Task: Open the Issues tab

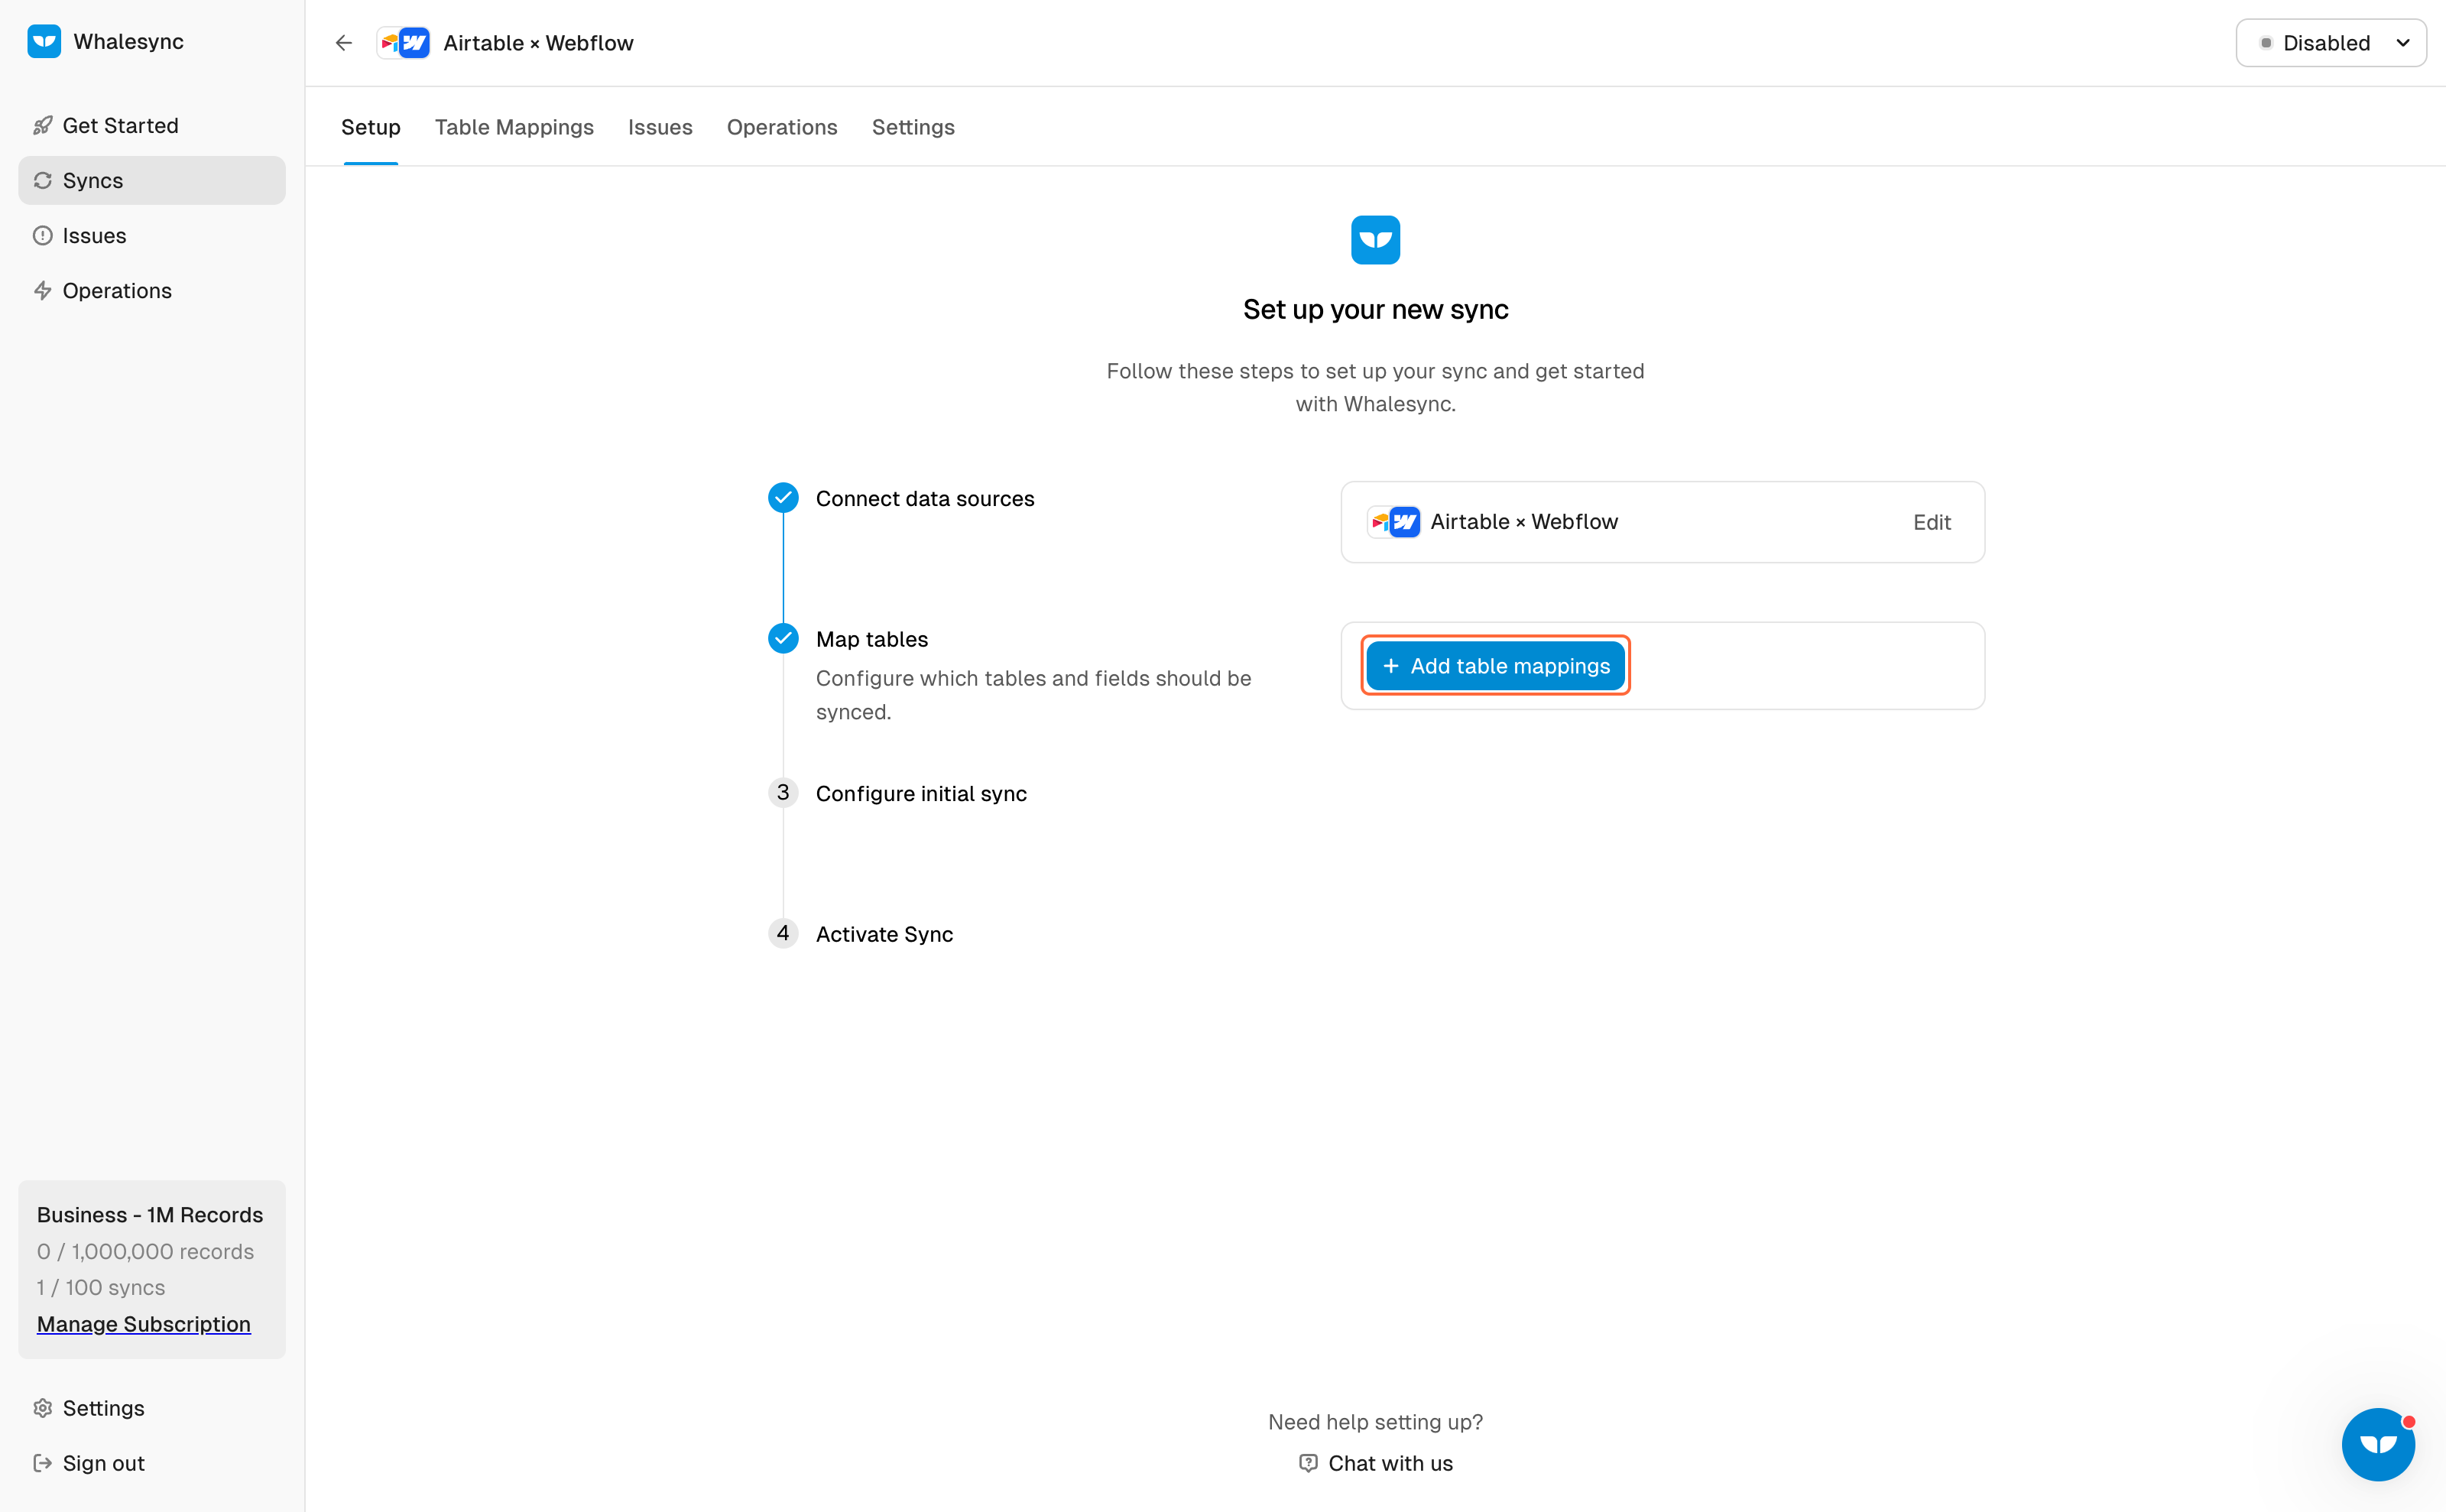Action: coord(660,127)
